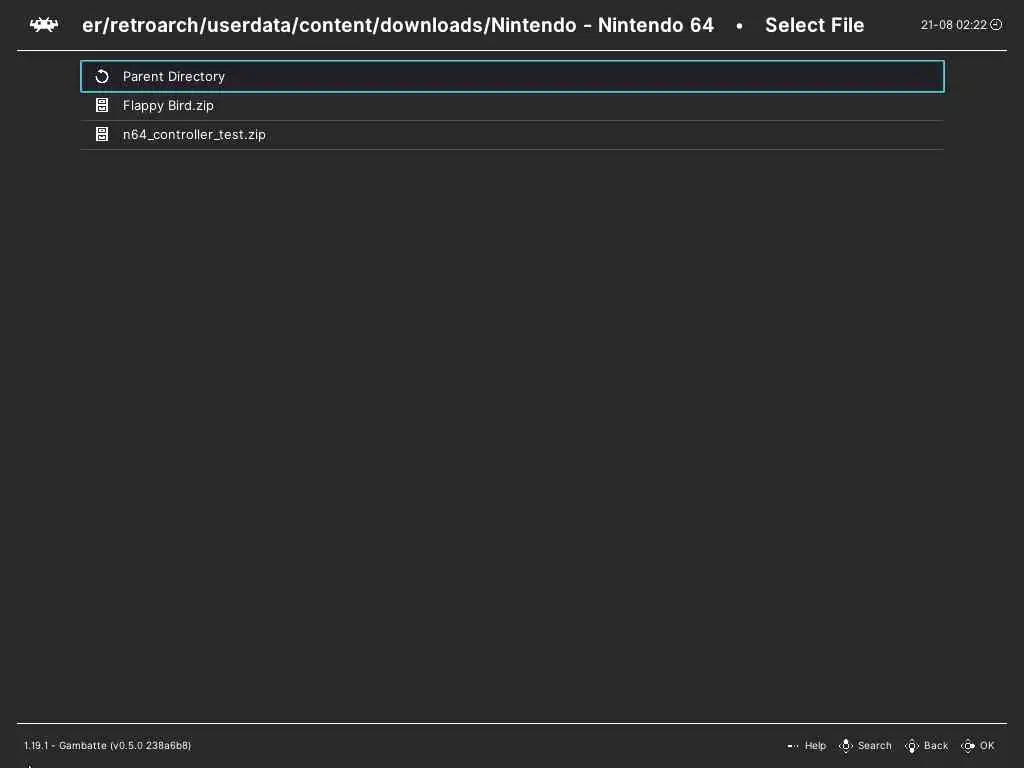Click the OK control icon

coord(968,746)
